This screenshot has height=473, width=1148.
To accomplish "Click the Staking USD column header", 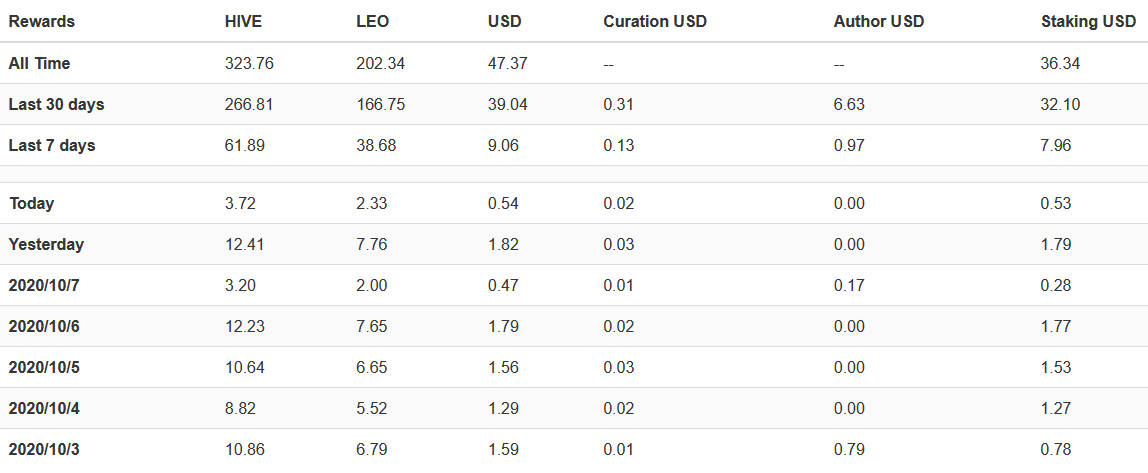I will [x=1089, y=22].
